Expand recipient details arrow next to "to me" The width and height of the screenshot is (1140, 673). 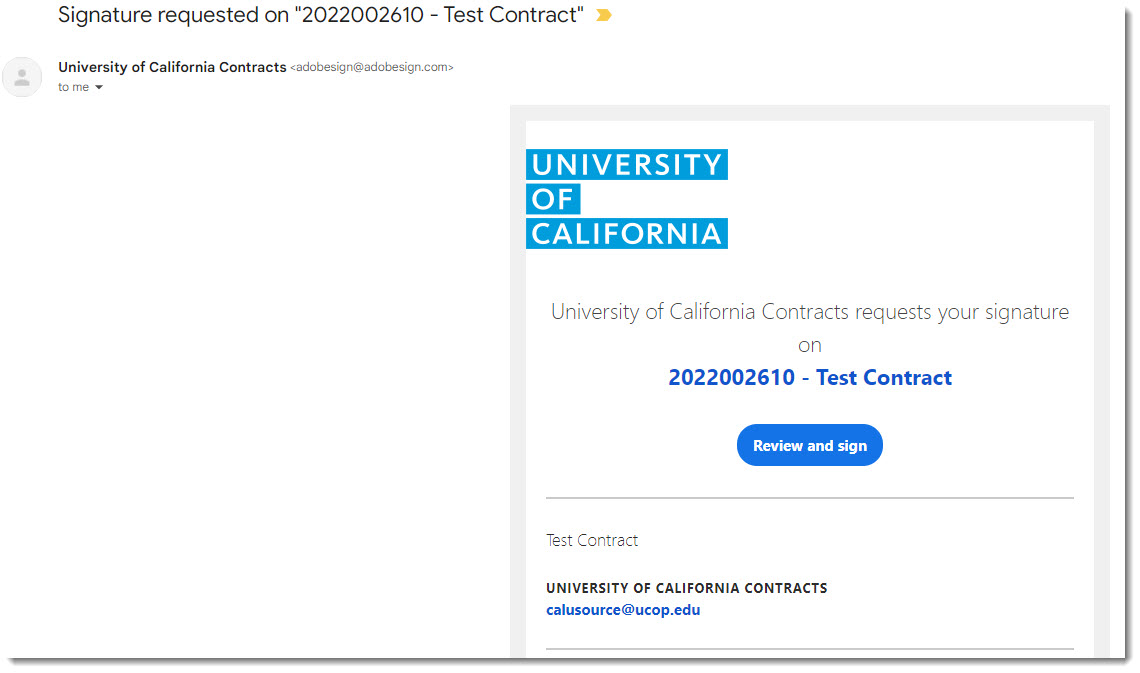[x=99, y=88]
